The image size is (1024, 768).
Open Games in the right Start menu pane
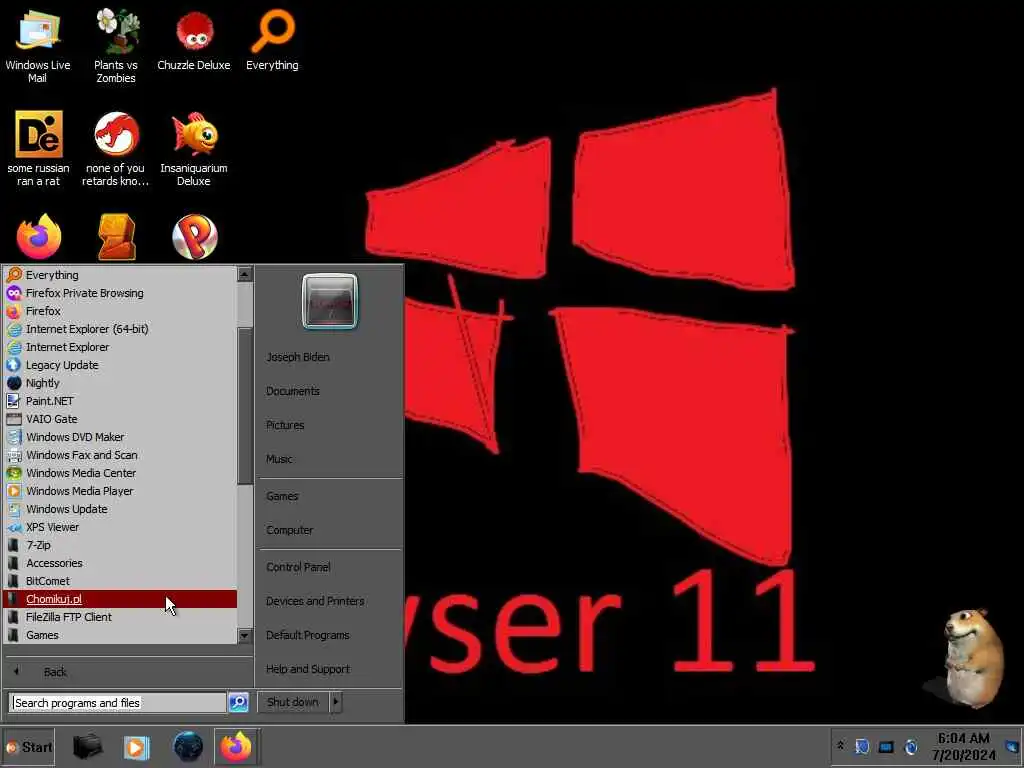point(330,496)
